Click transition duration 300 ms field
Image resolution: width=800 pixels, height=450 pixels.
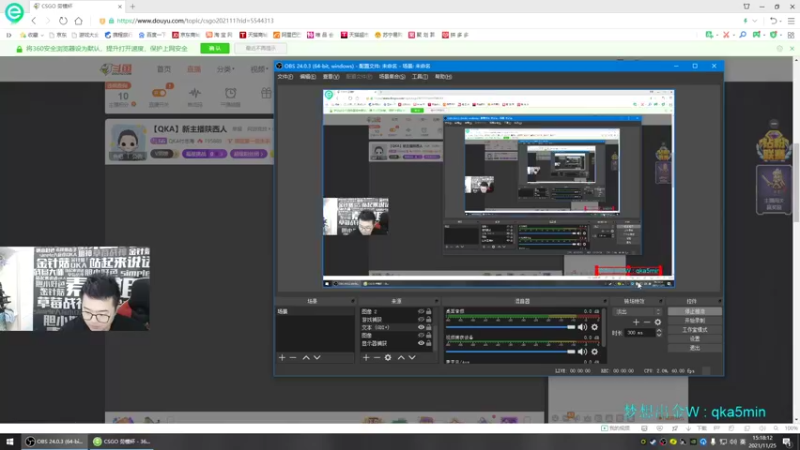640,333
